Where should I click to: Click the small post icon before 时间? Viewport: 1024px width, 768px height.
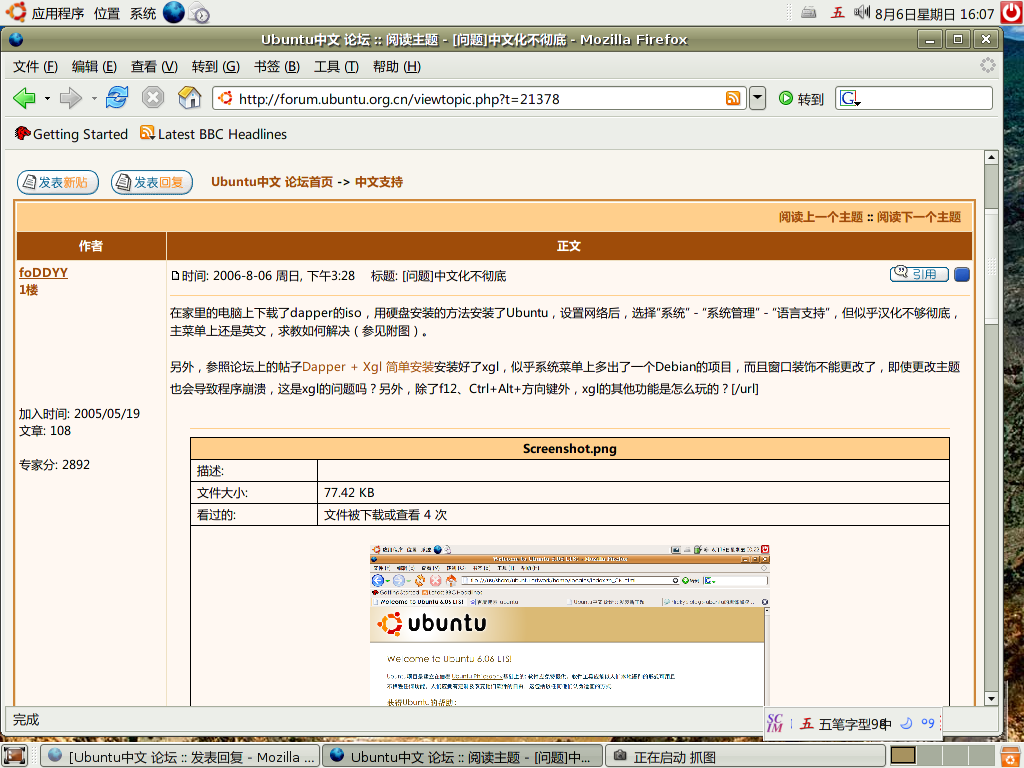pyautogui.click(x=175, y=276)
